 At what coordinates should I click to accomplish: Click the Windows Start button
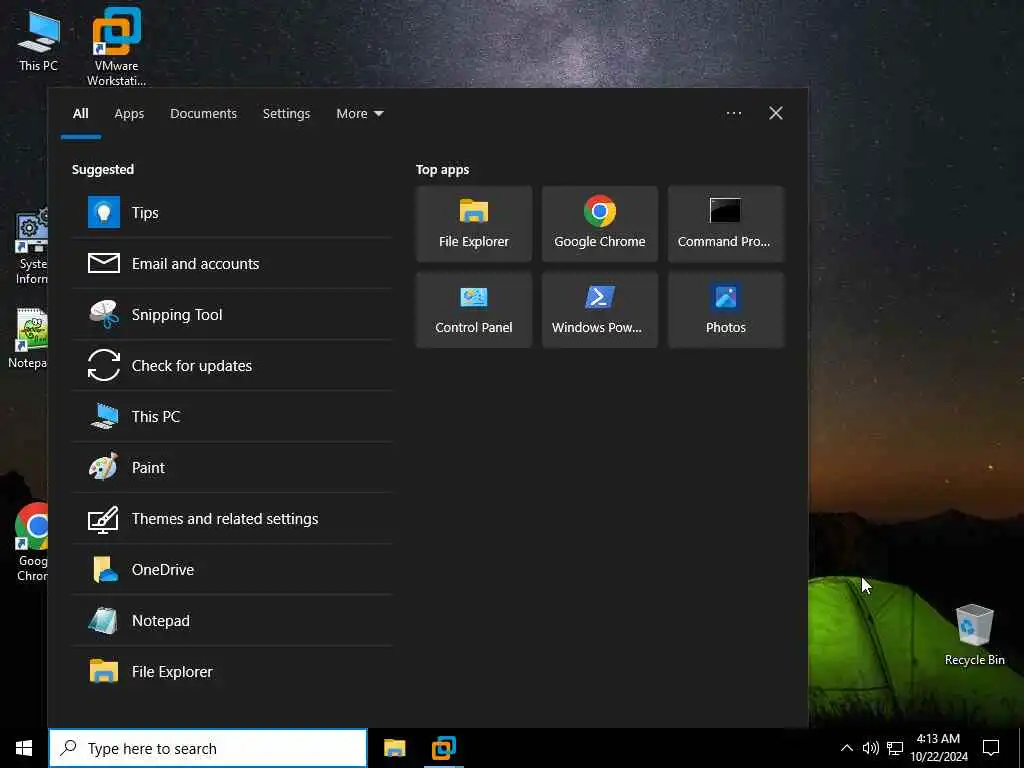tap(24, 748)
